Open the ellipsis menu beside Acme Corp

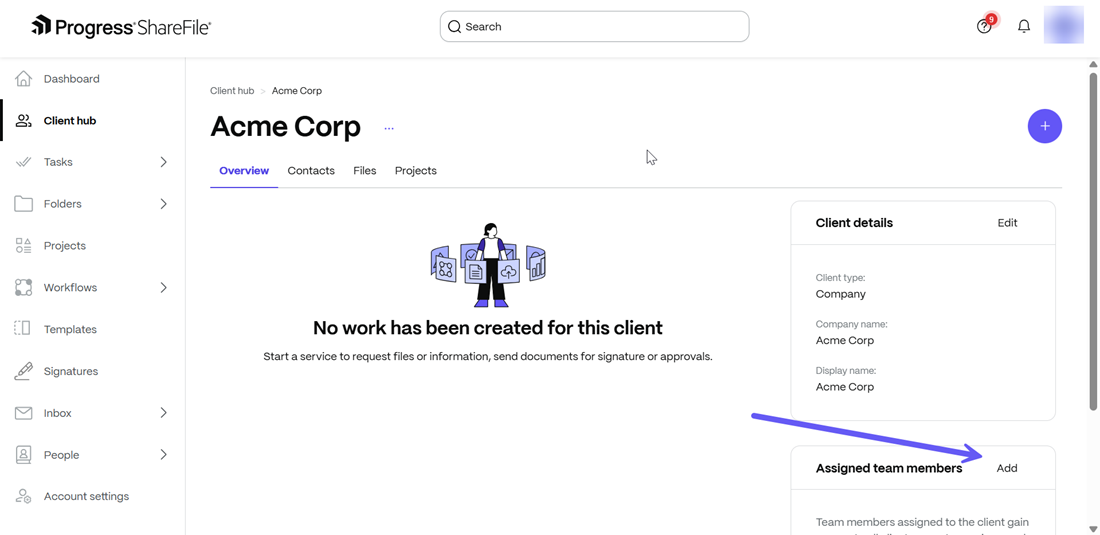(389, 128)
